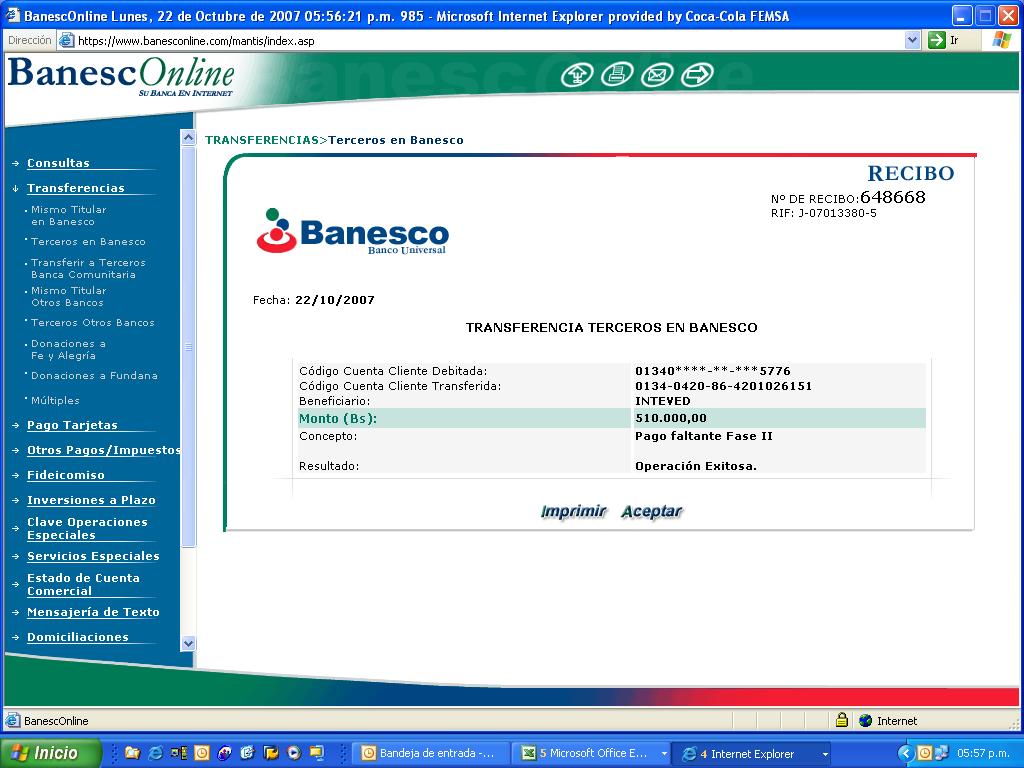This screenshot has width=1024, height=768.
Task: Click the page icon in the address bar
Action: click(67, 40)
